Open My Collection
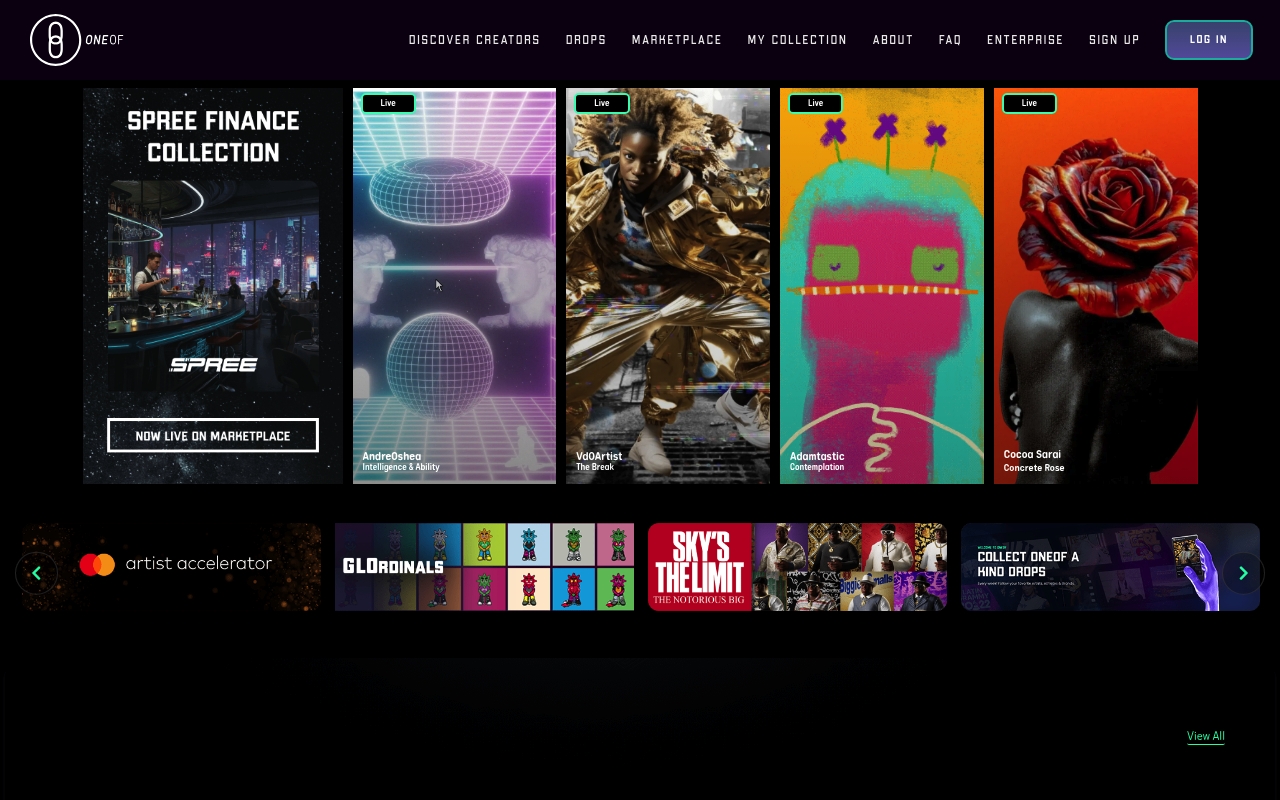Viewport: 1280px width, 800px height. click(797, 40)
